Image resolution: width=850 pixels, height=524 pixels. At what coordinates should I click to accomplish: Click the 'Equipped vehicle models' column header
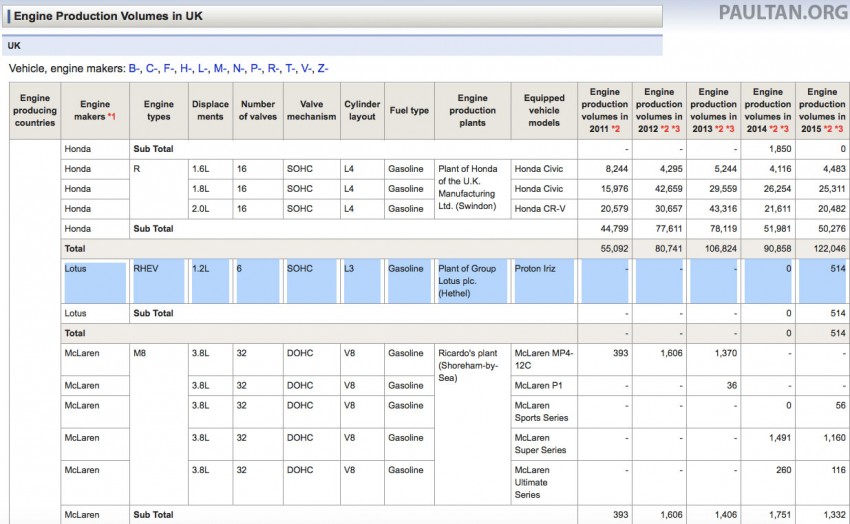point(544,111)
